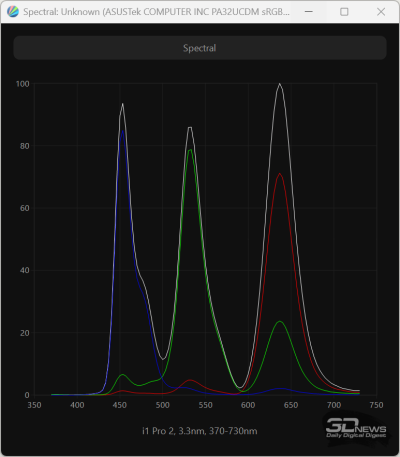Click the white curve peak near 640nm
400x457 pixels.
tap(279, 84)
